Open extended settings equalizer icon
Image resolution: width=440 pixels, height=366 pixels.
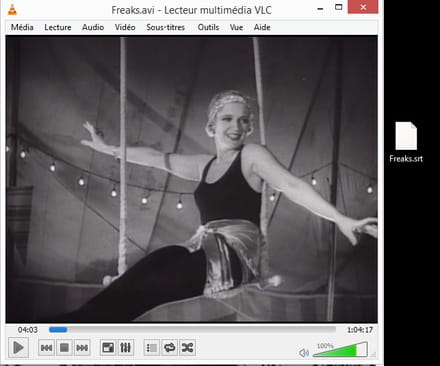(x=125, y=348)
